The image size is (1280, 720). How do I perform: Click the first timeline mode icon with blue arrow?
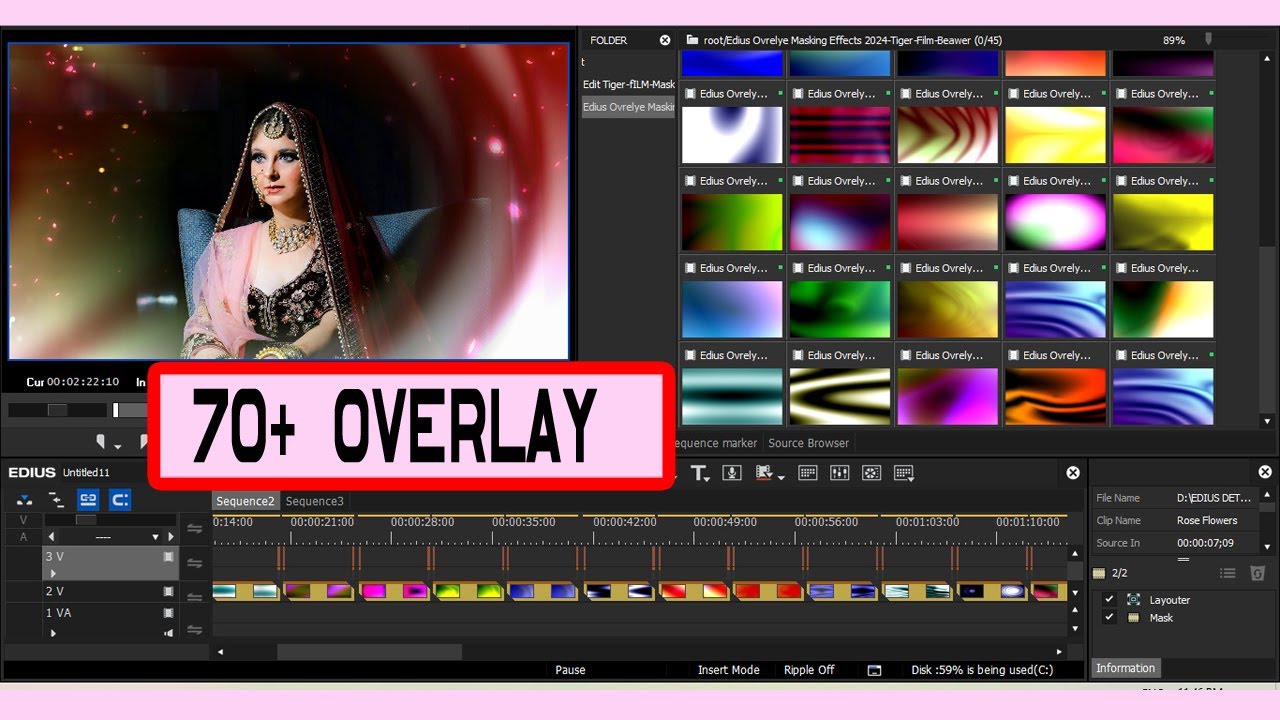click(x=24, y=499)
